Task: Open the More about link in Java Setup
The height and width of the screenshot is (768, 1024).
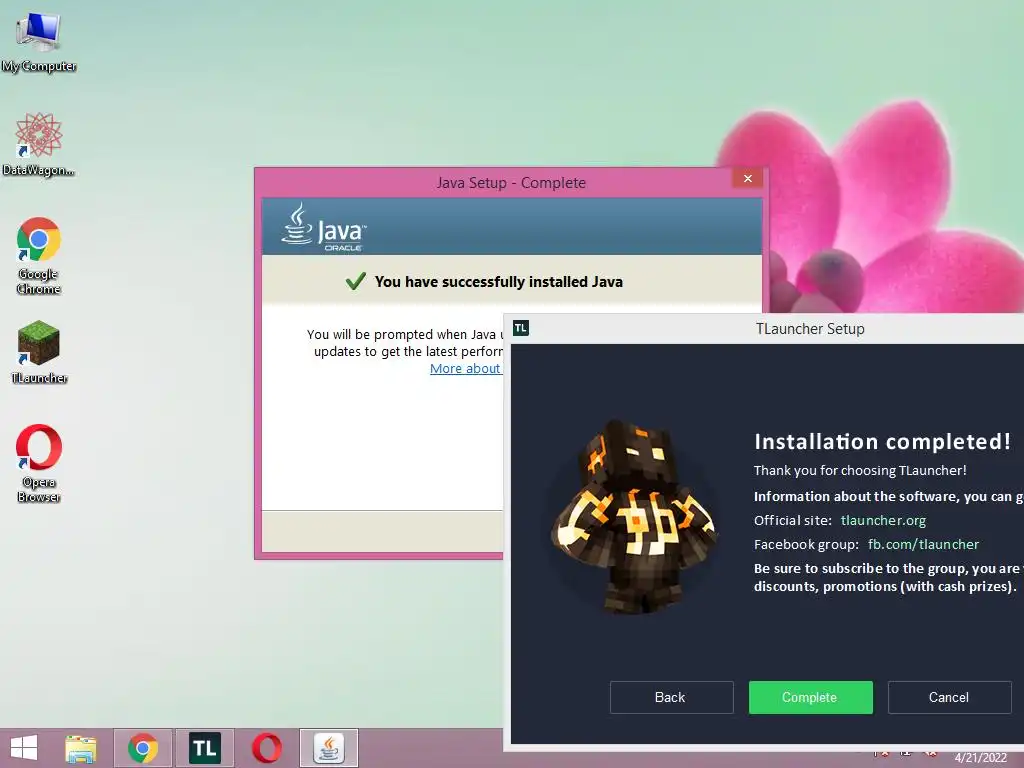Action: pos(465,368)
